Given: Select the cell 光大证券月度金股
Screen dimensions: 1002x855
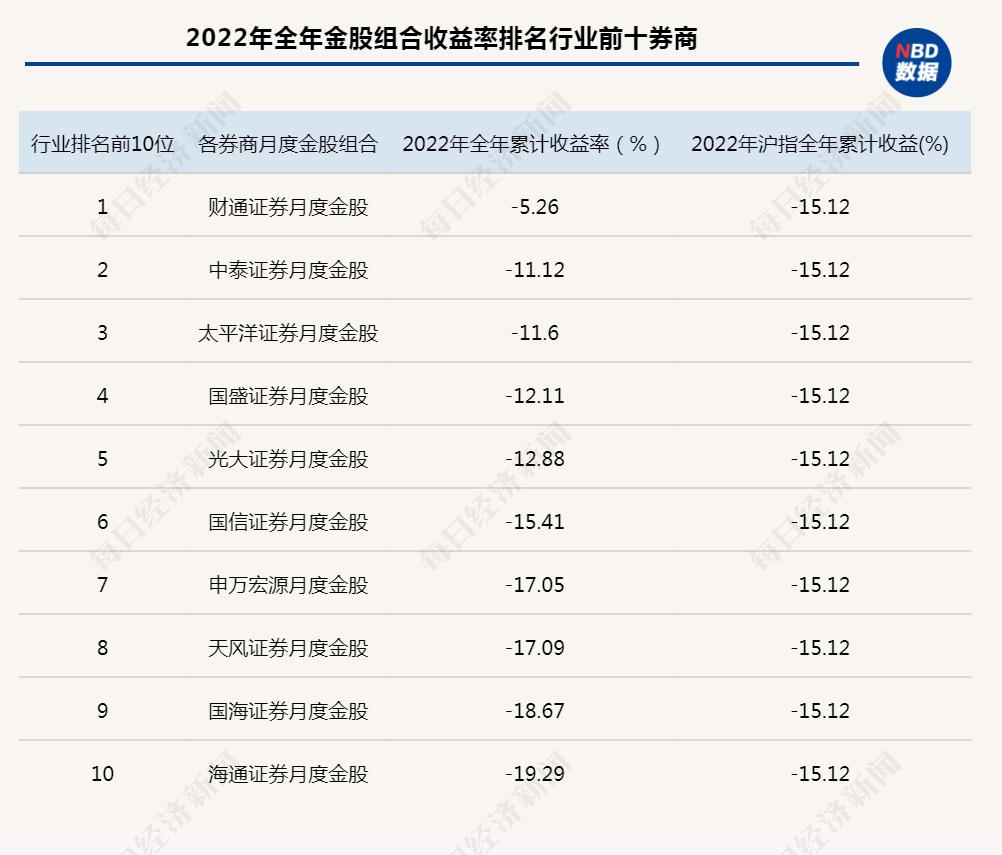Looking at the screenshot, I should 288,459.
